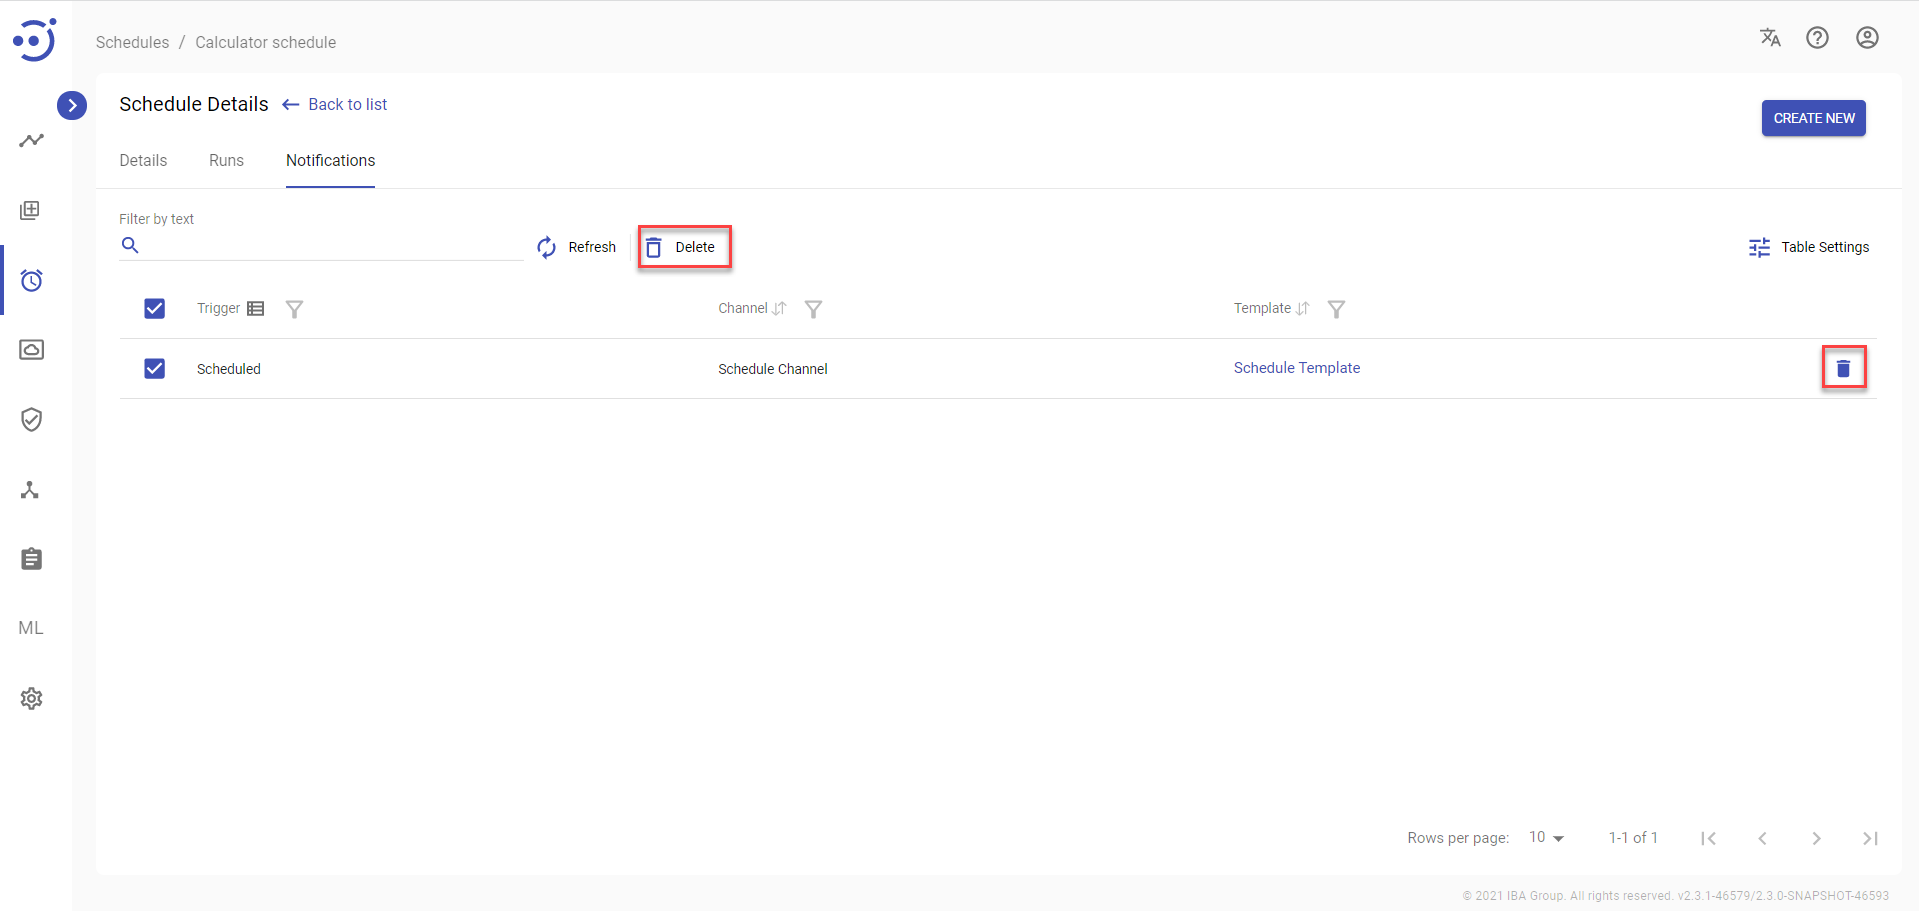Image resolution: width=1919 pixels, height=911 pixels.
Task: Open the user account profile icon
Action: pos(1866,38)
